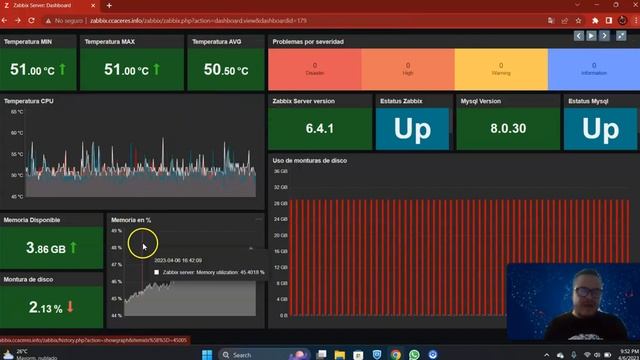The image size is (640, 360).
Task: Open Google Chrome from the taskbar
Action: pyautogui.click(x=396, y=355)
